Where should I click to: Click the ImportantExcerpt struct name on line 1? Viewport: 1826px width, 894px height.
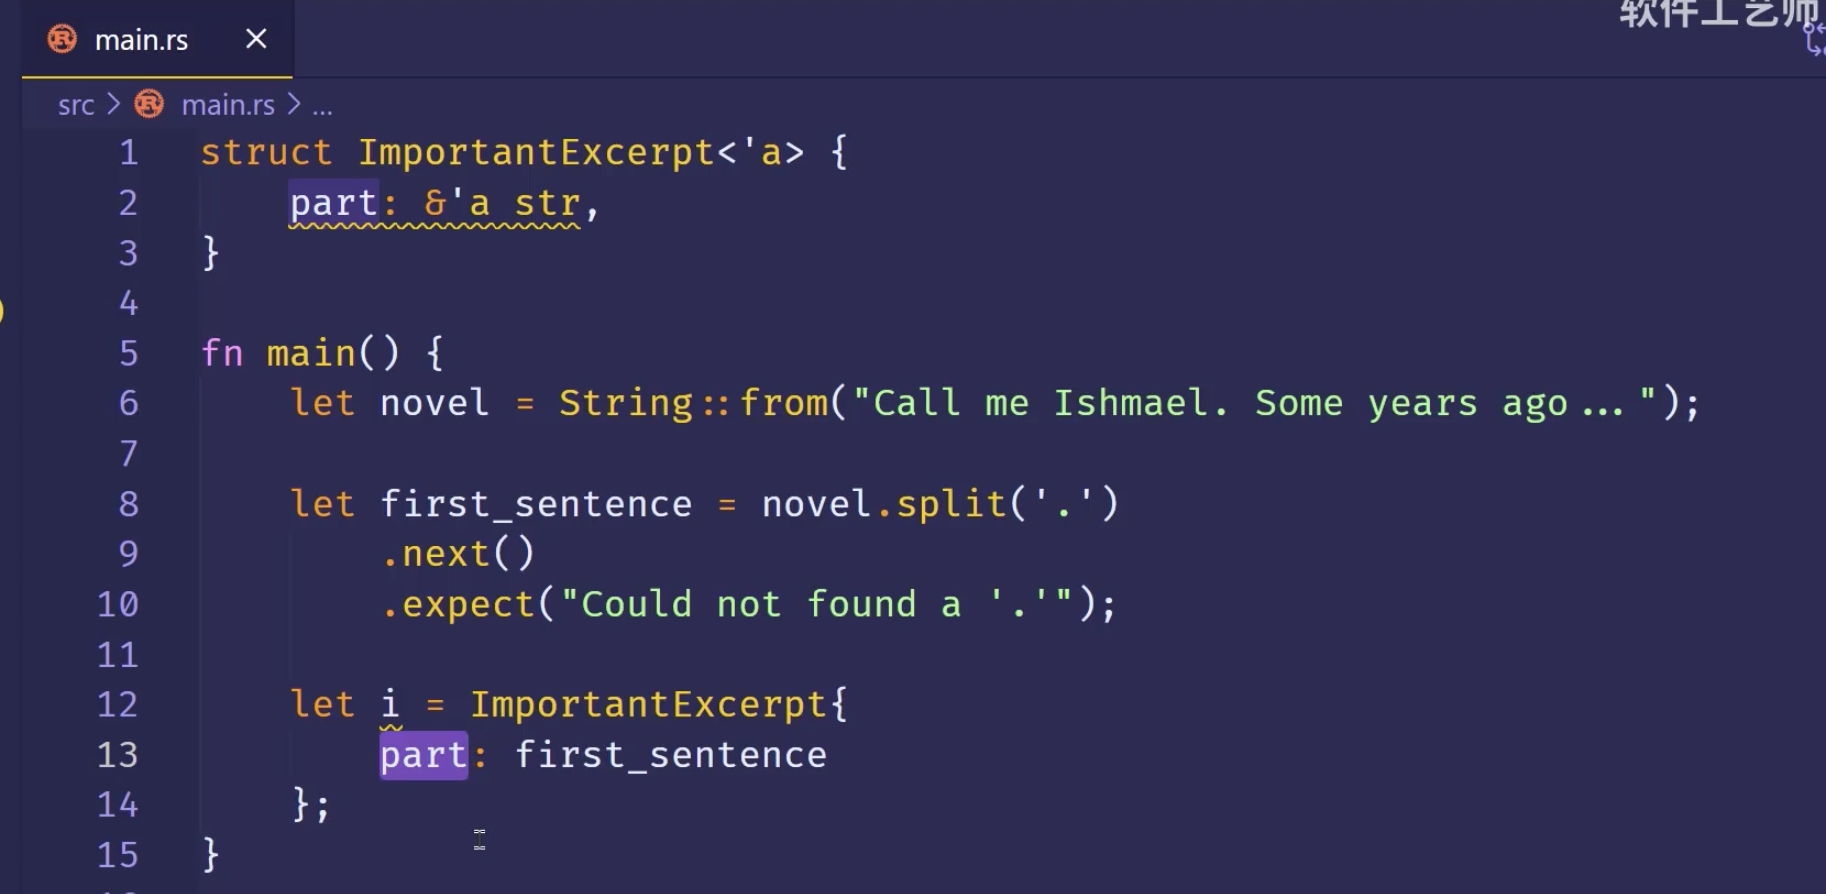(536, 153)
